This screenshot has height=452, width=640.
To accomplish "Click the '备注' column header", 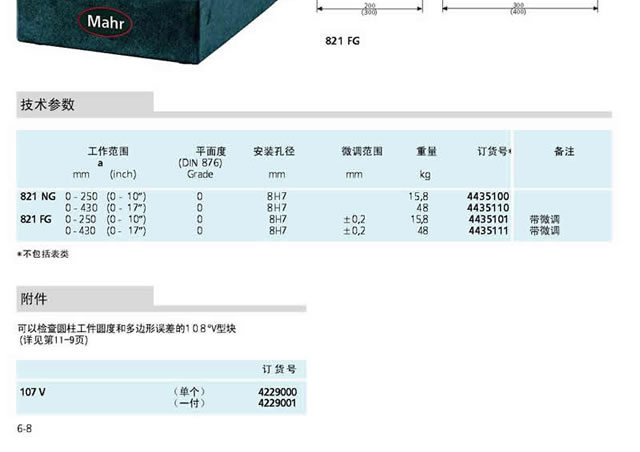I will coord(564,151).
